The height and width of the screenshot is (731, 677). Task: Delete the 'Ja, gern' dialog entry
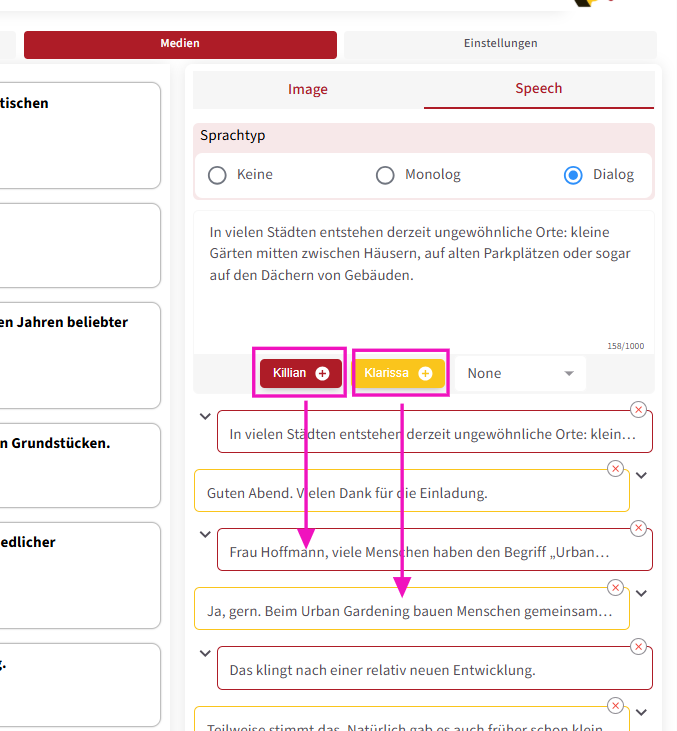pyautogui.click(x=615, y=587)
